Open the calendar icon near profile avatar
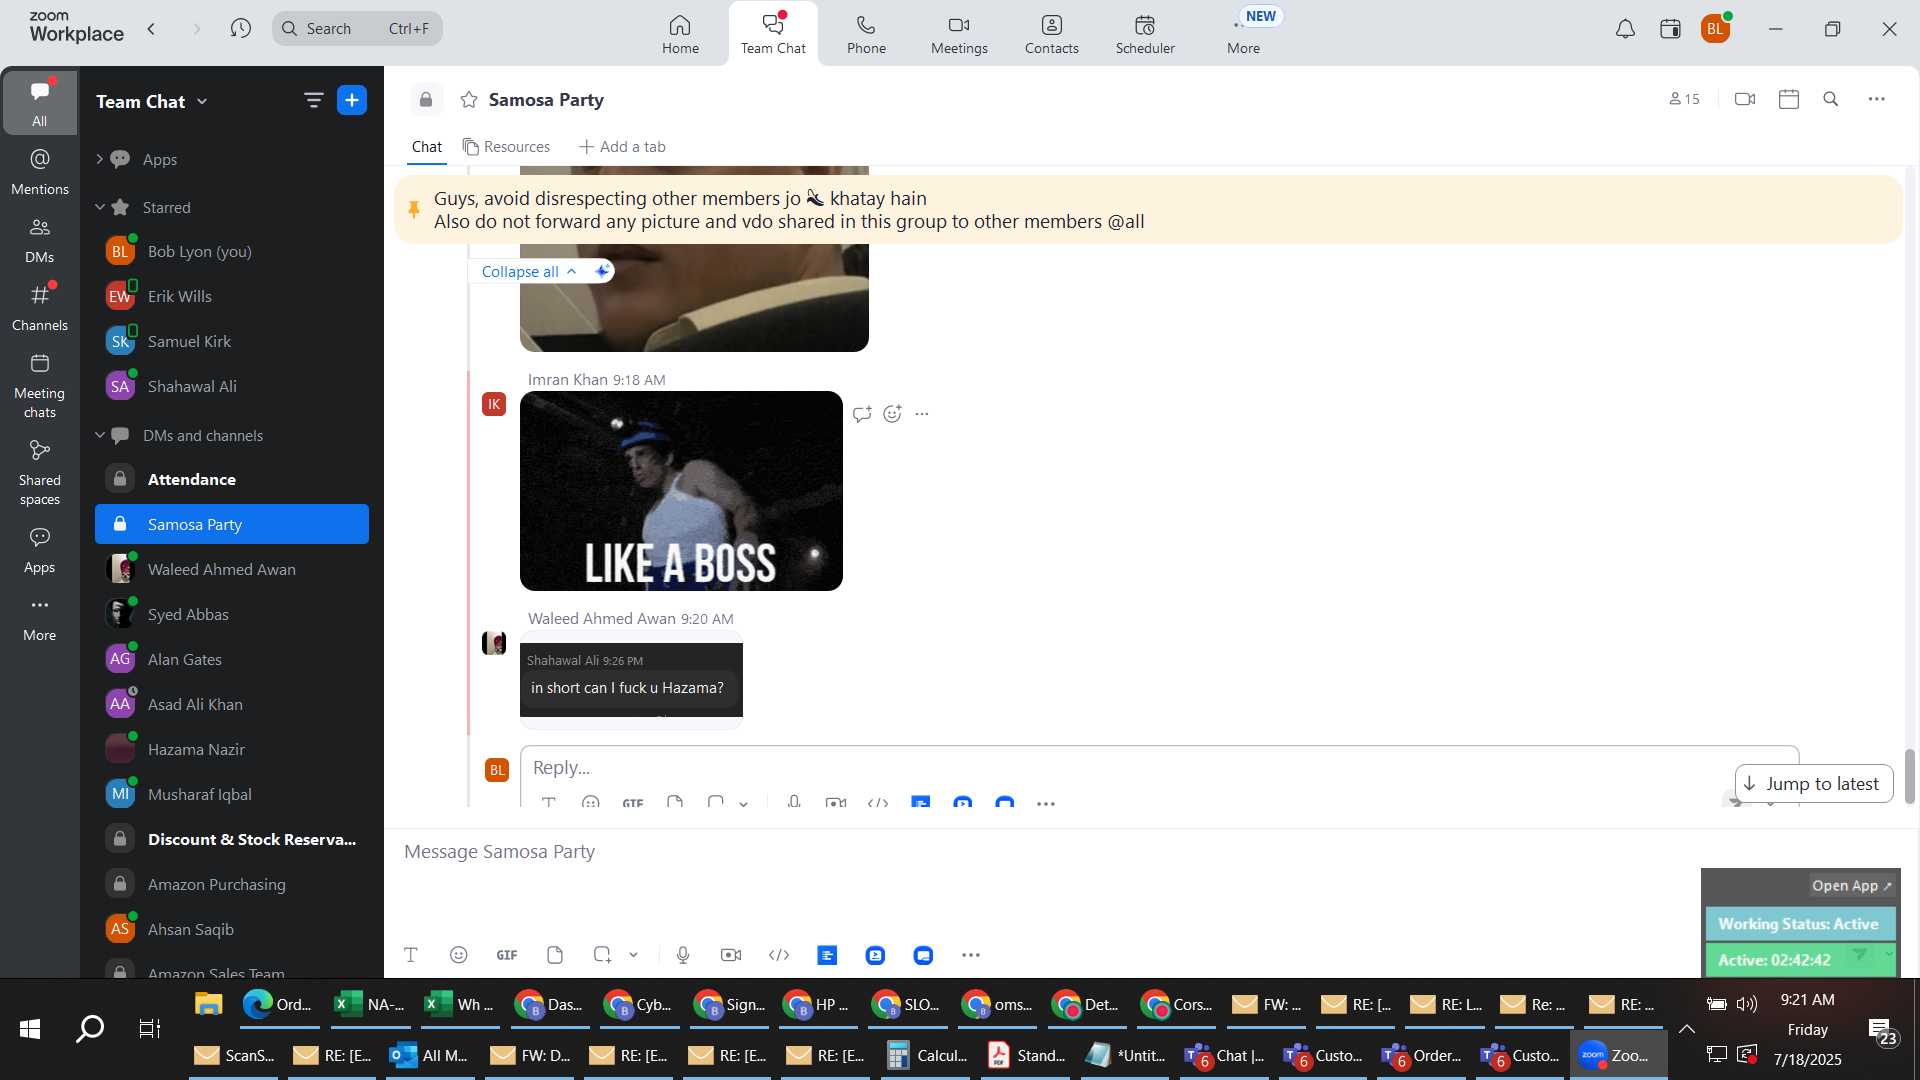 pos(1670,29)
